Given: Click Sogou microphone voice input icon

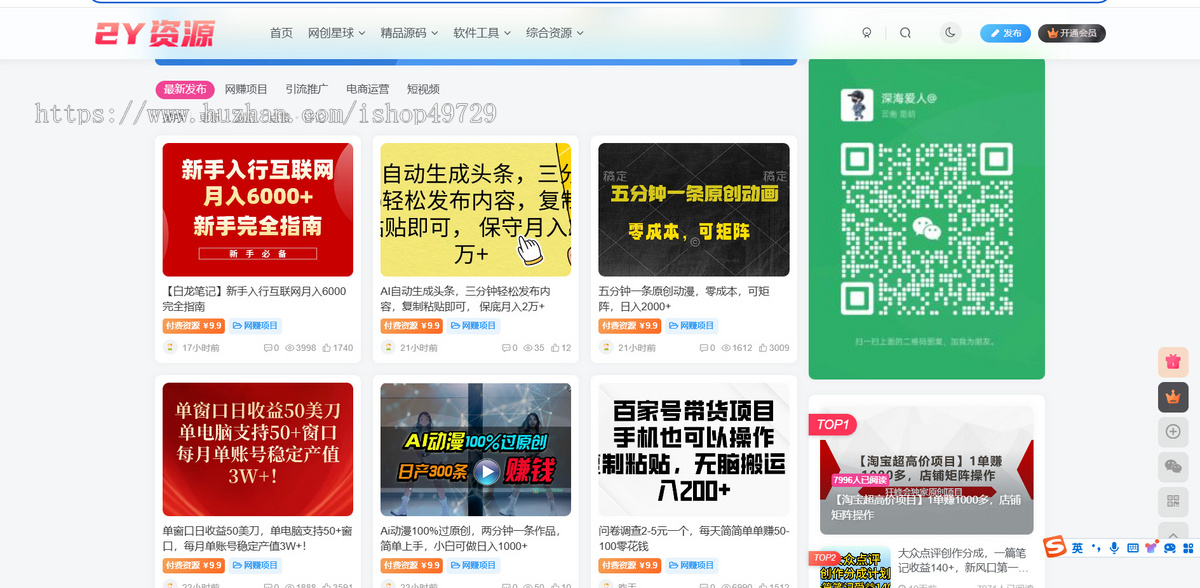Looking at the screenshot, I should pyautogui.click(x=1113, y=548).
